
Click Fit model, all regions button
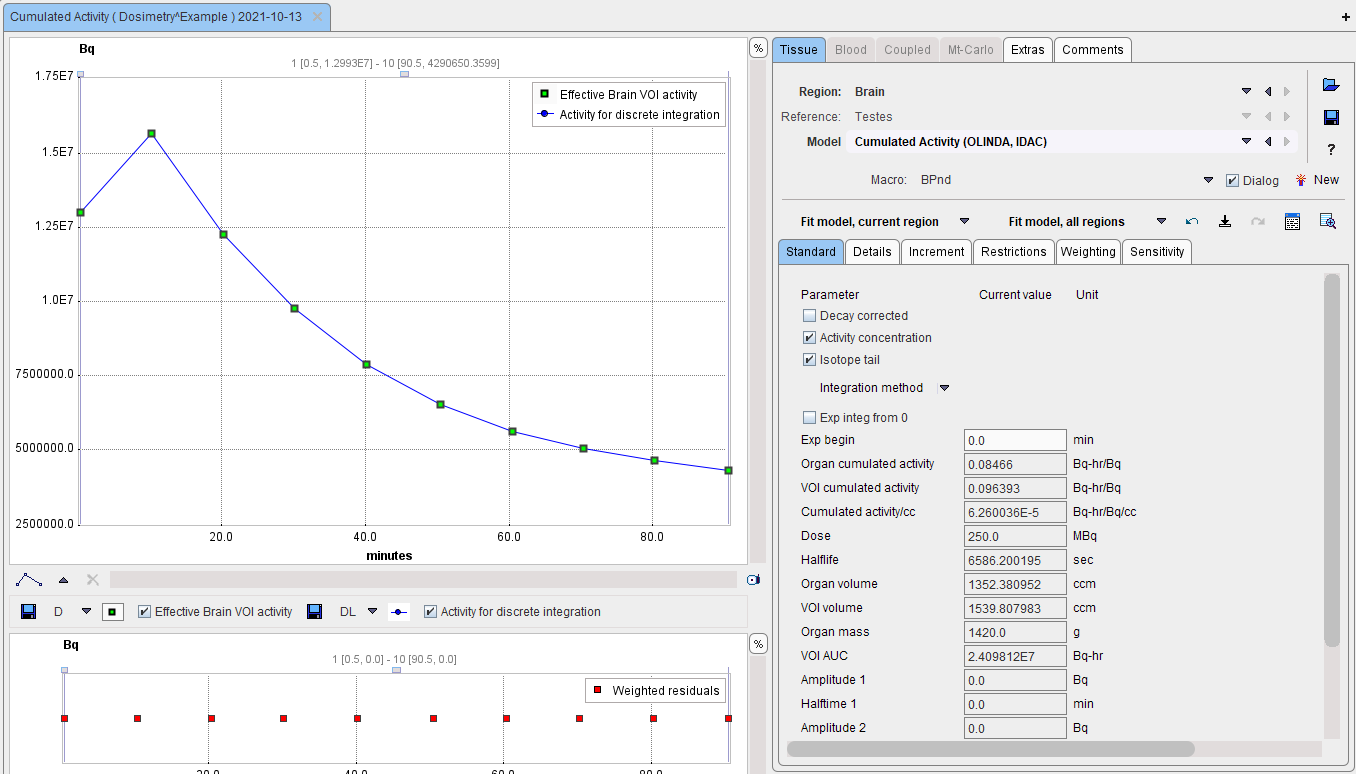1067,222
